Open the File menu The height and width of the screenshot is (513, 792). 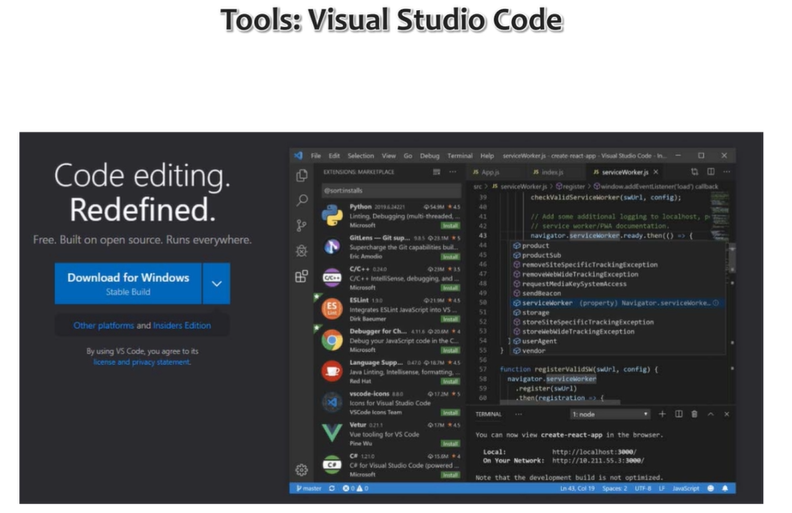click(316, 156)
